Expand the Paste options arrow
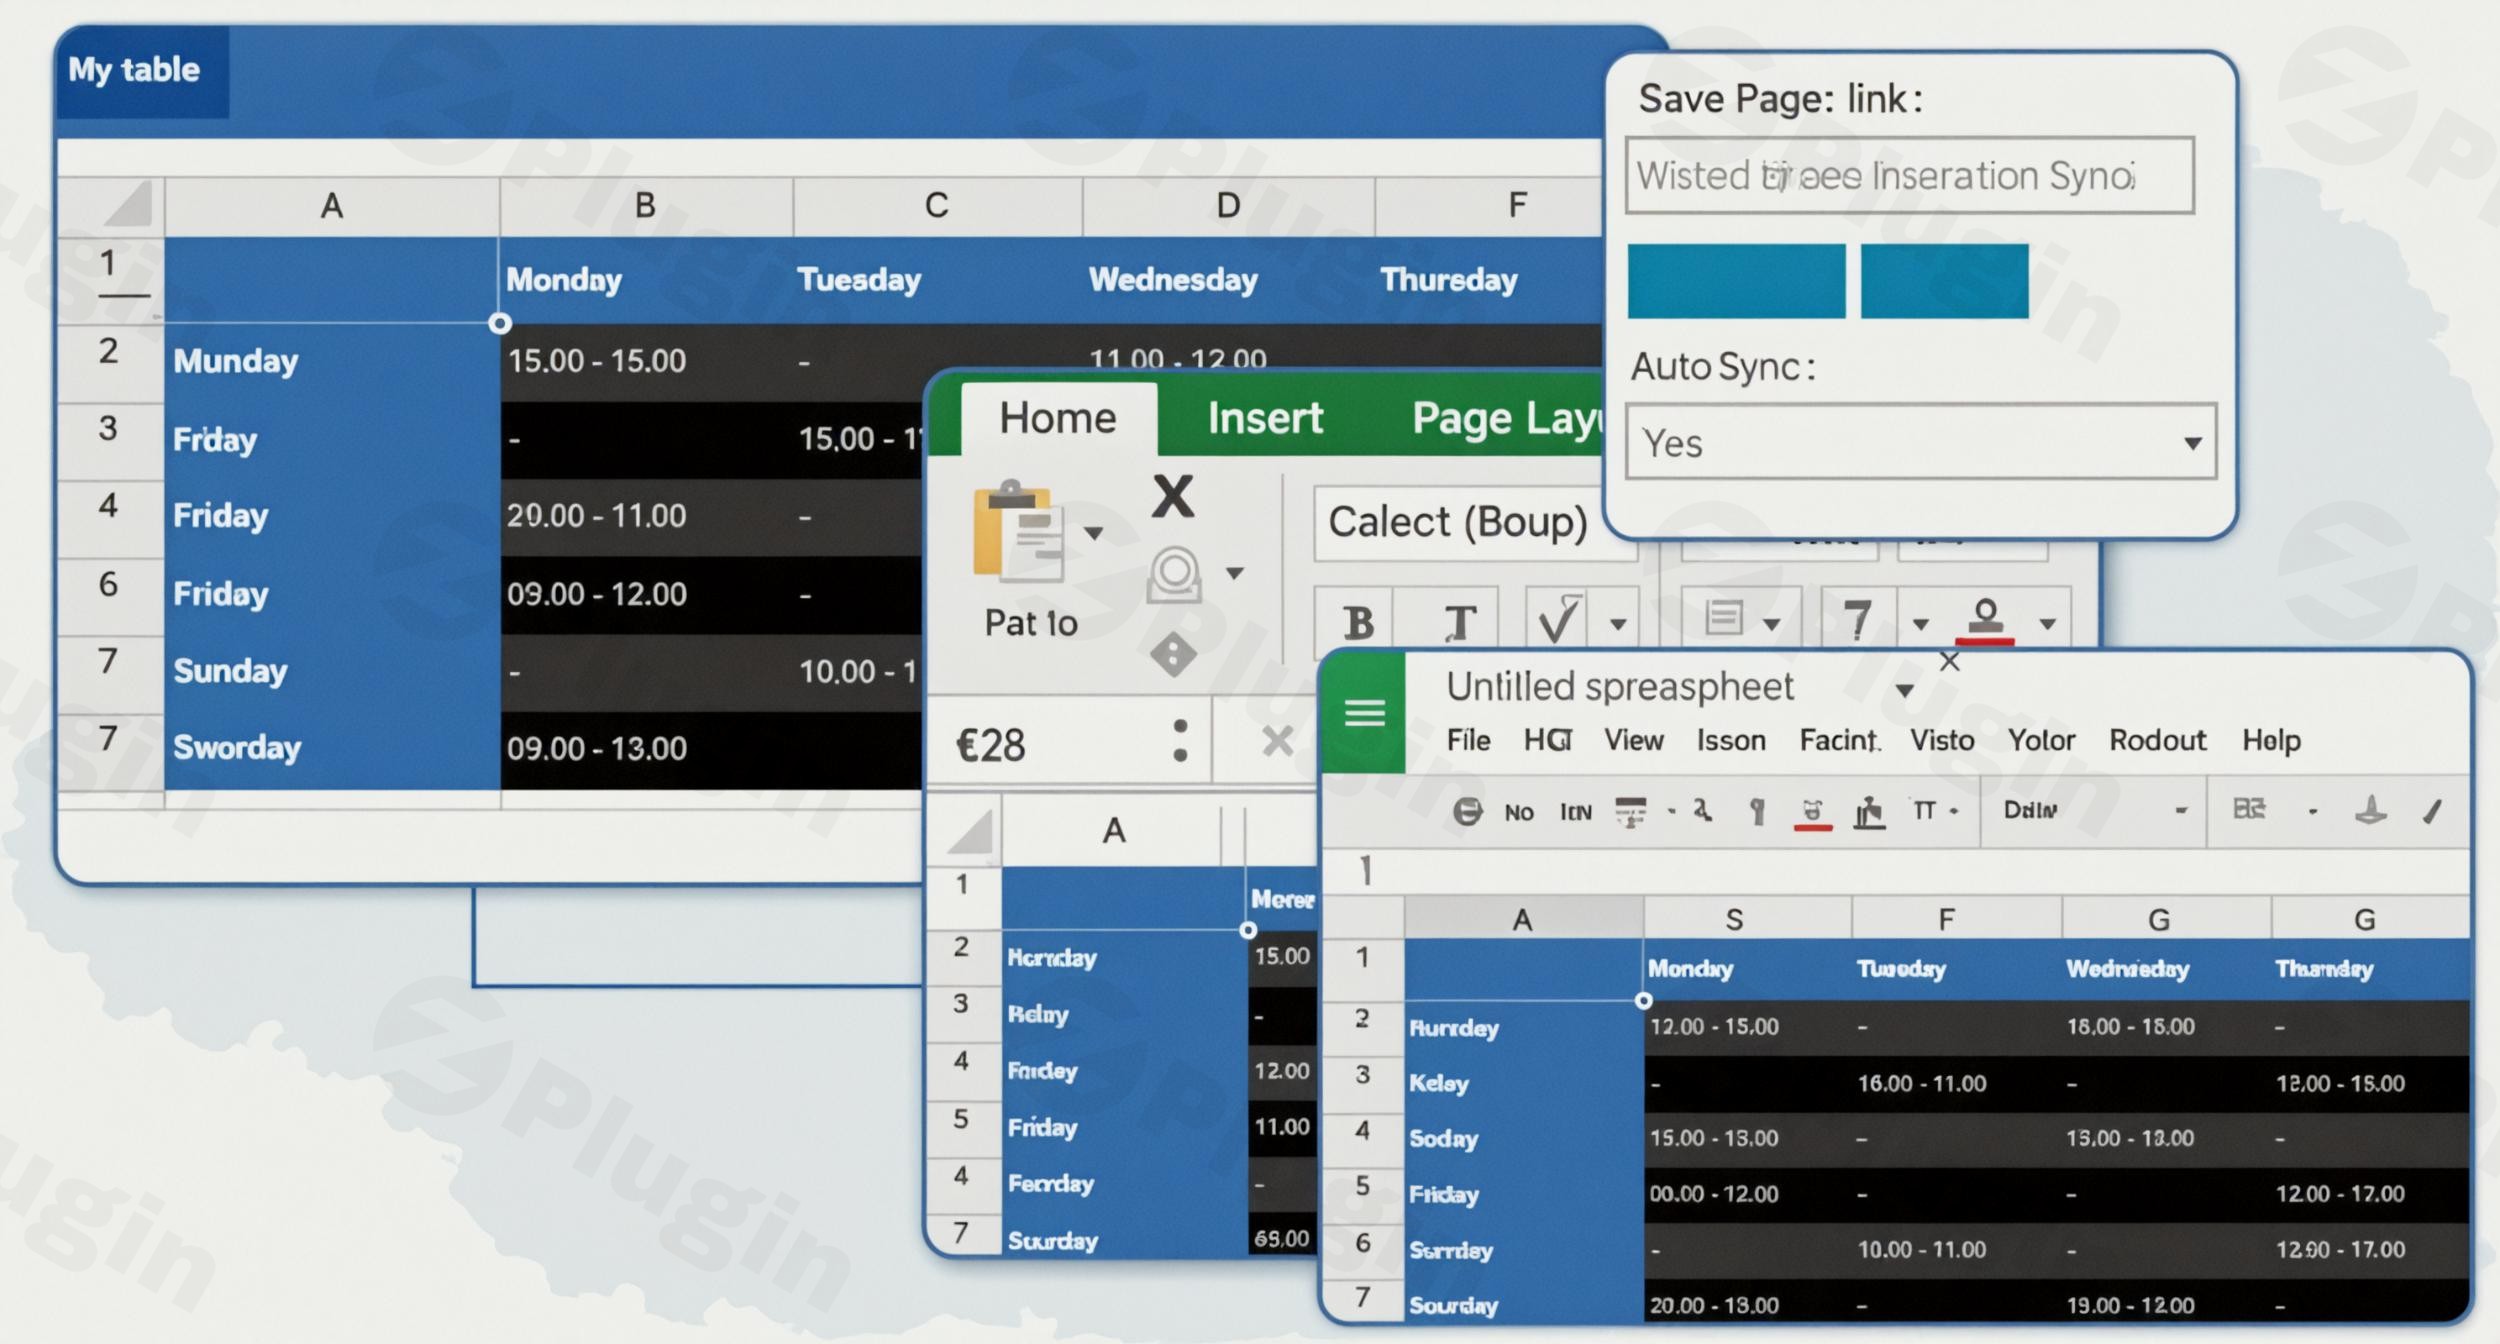2500x1344 pixels. (1094, 533)
